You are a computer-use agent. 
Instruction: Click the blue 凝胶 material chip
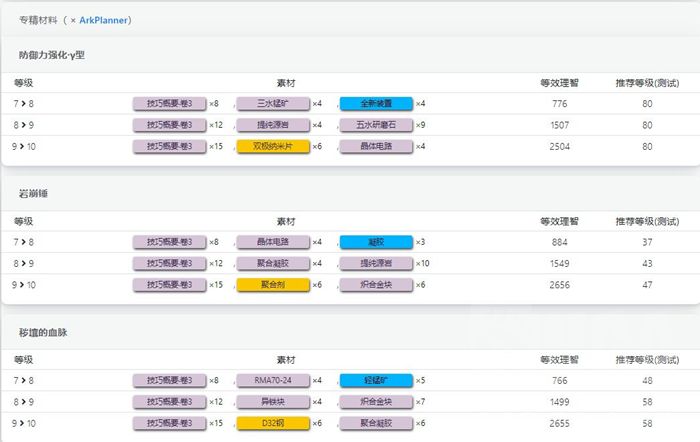(376, 242)
